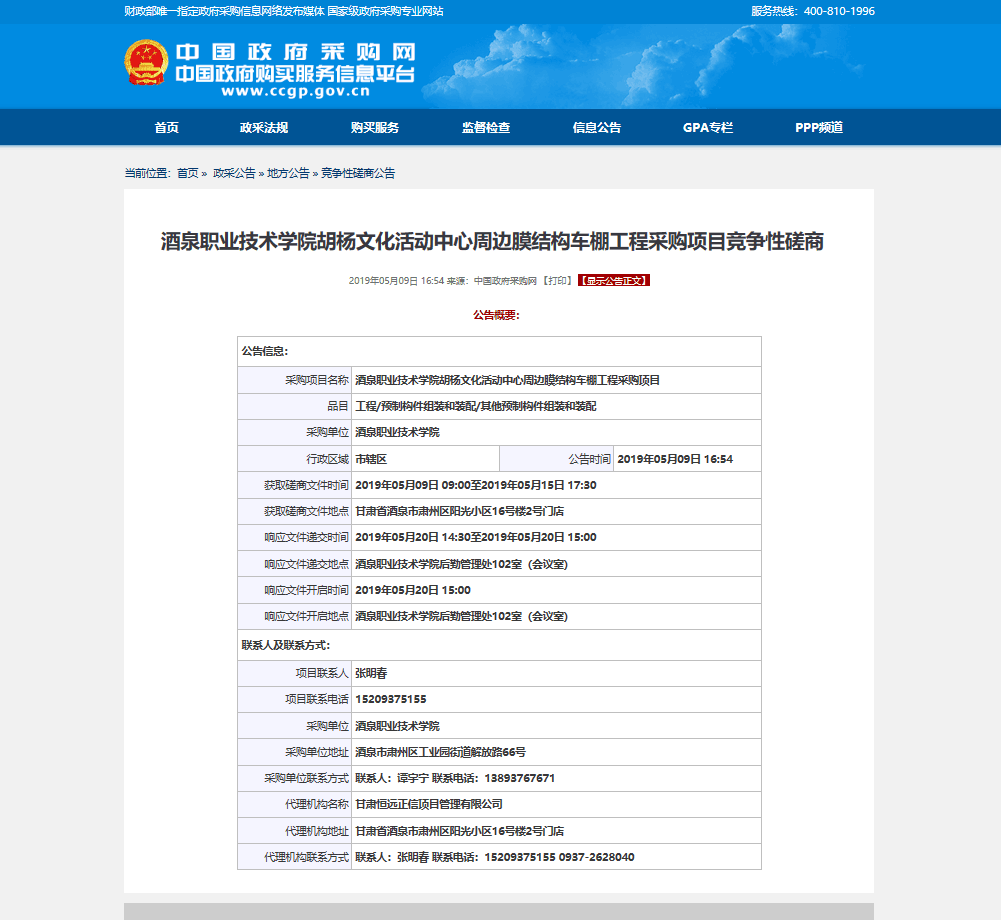Click the 中国政府采购网 site title banner
The image size is (1001, 920).
click(x=295, y=52)
